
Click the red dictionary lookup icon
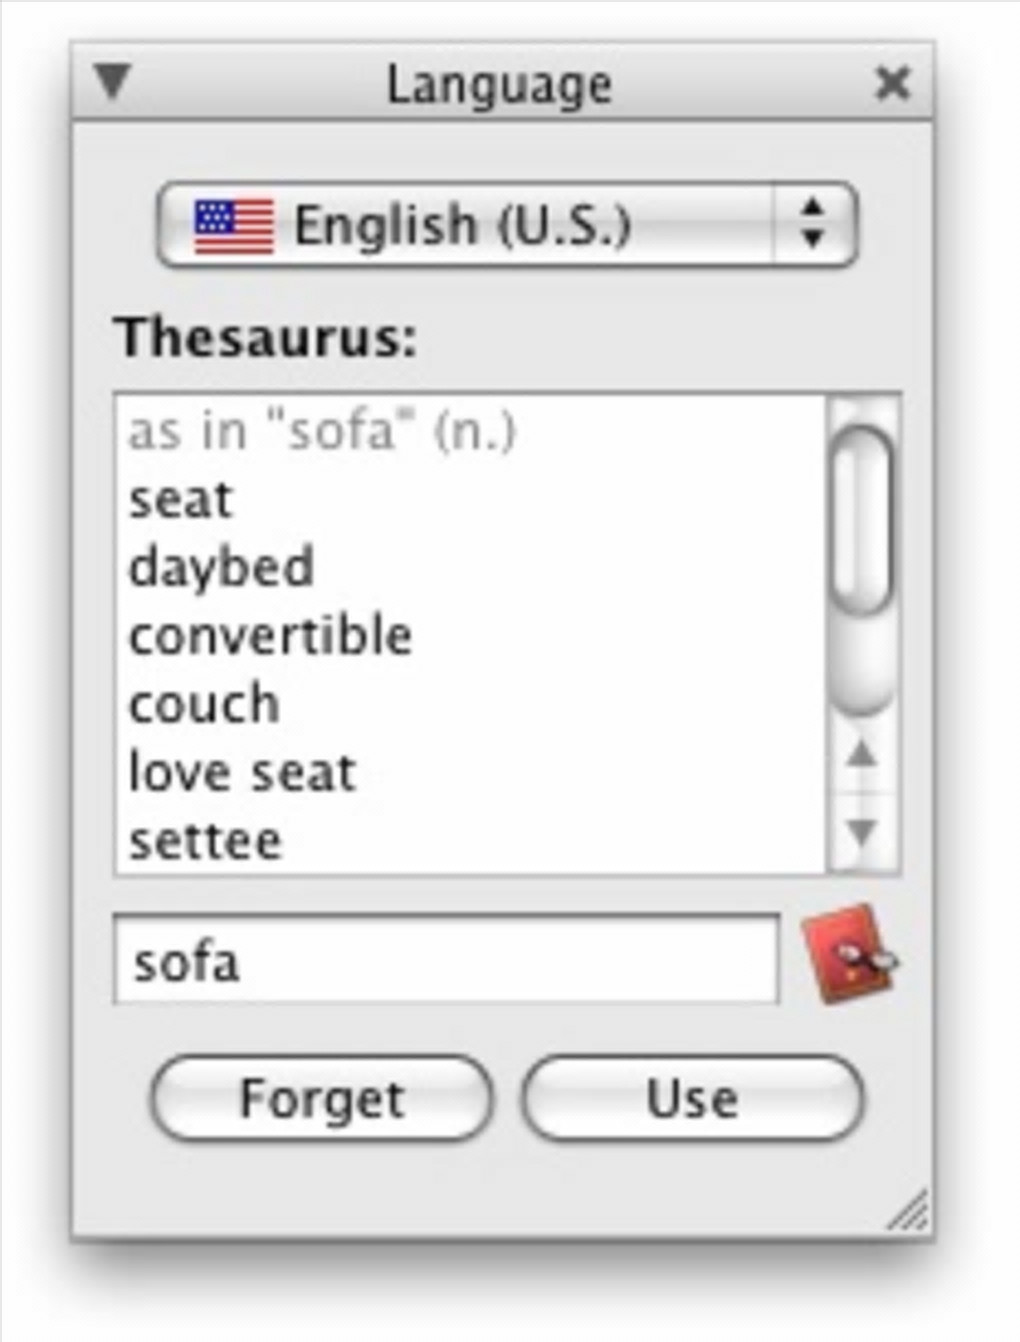[x=850, y=954]
